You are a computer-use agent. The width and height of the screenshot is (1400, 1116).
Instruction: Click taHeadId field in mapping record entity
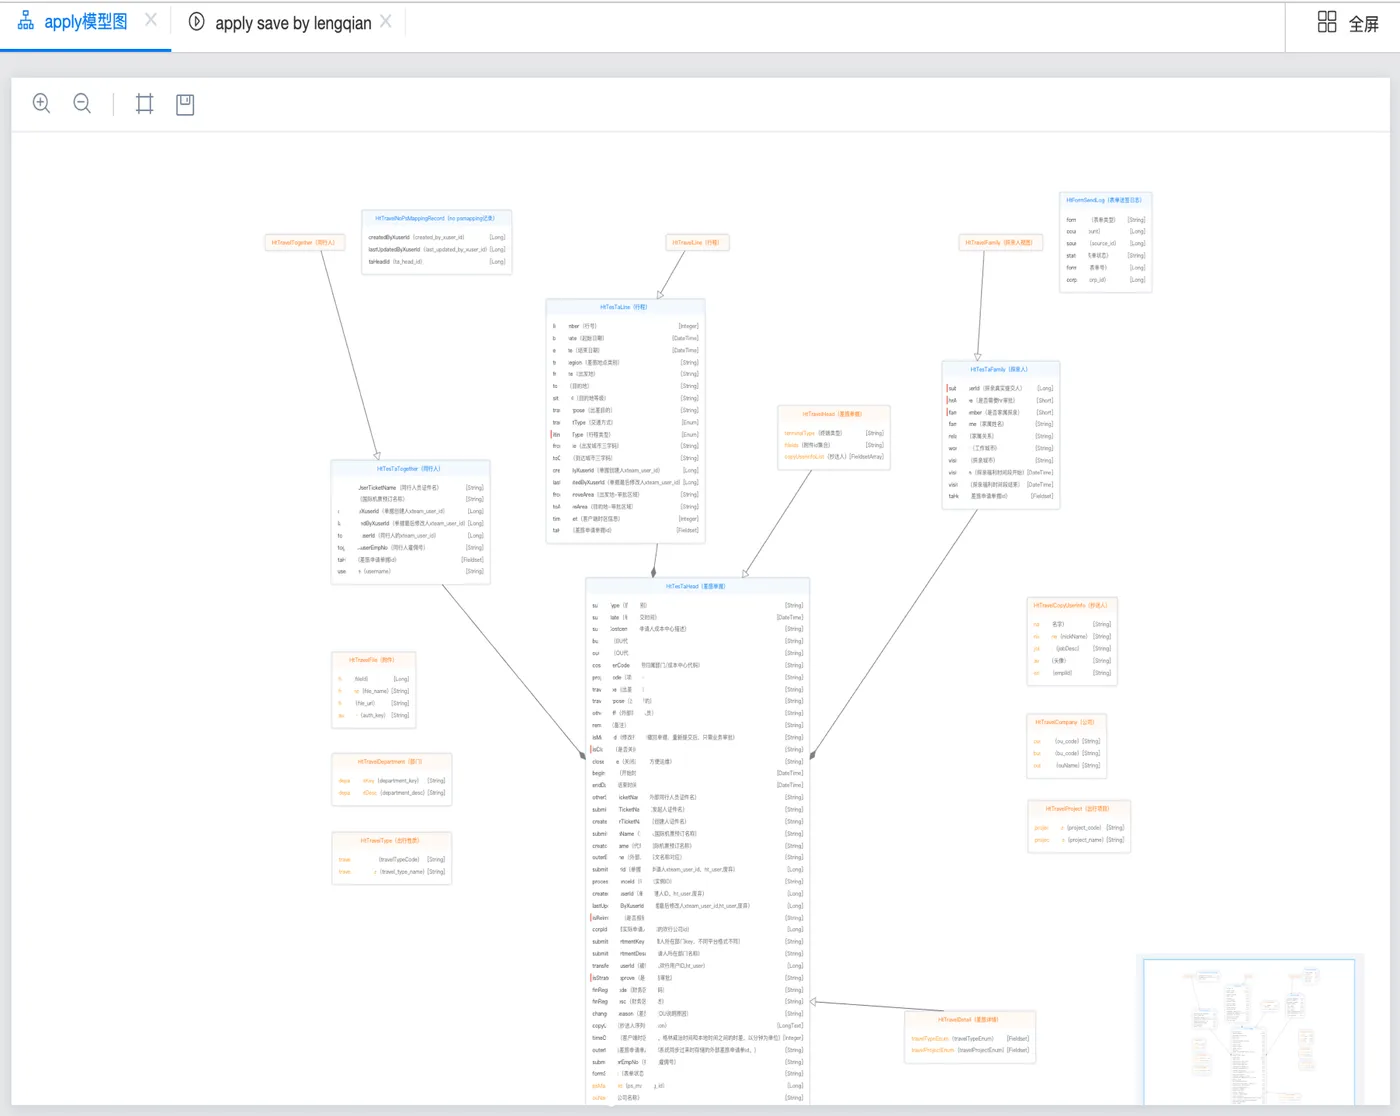click(x=437, y=261)
